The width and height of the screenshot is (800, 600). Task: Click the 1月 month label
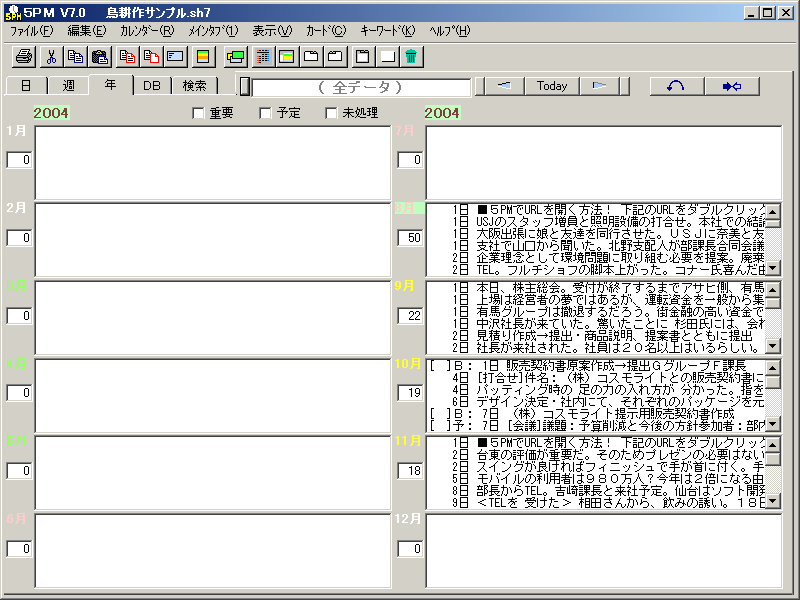tap(16, 131)
